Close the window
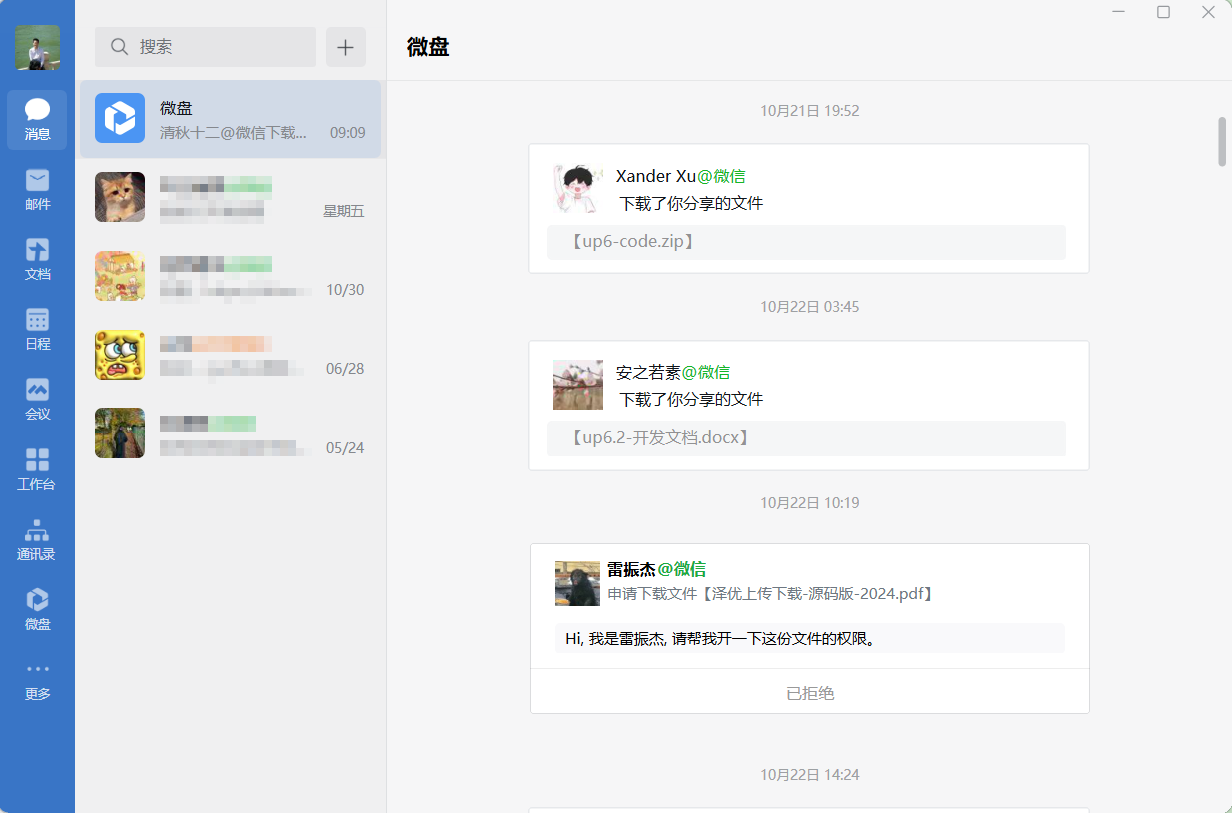1232x813 pixels. (1208, 12)
